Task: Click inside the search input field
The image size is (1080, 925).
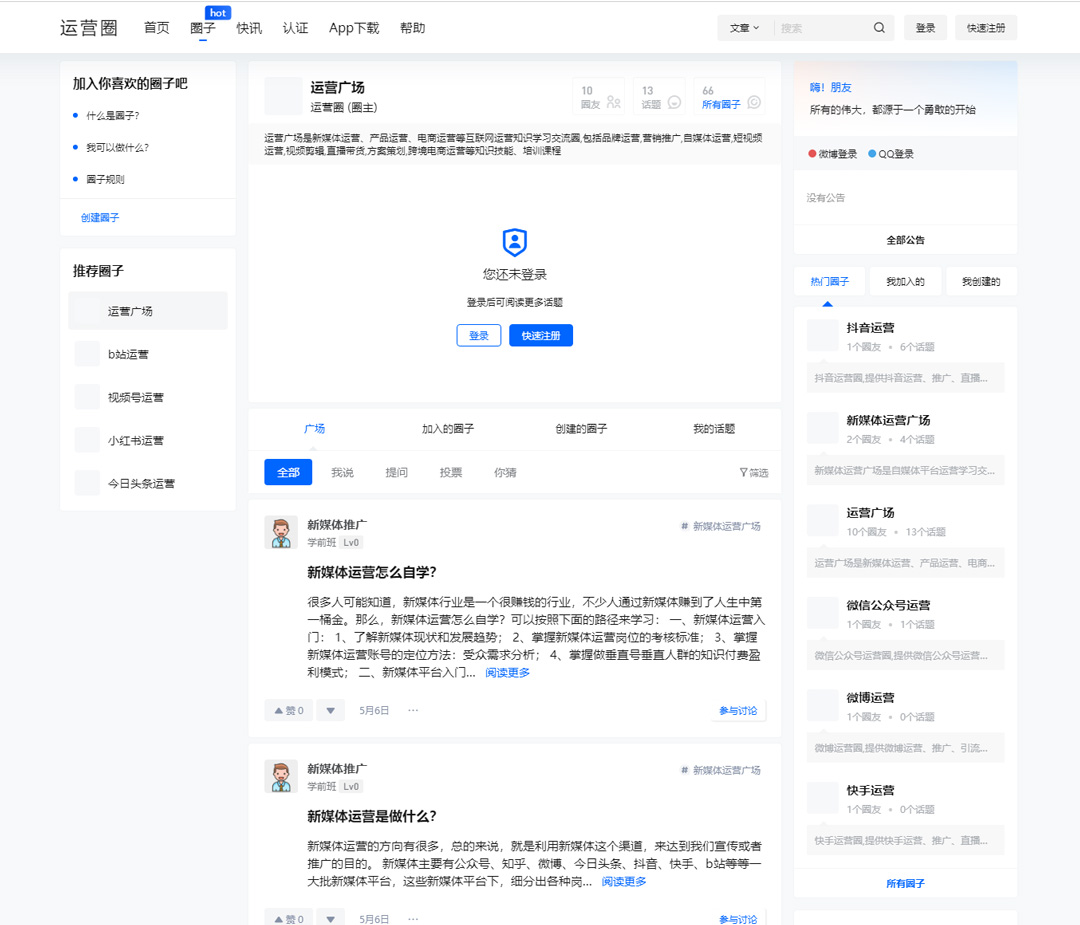Action: tap(820, 27)
